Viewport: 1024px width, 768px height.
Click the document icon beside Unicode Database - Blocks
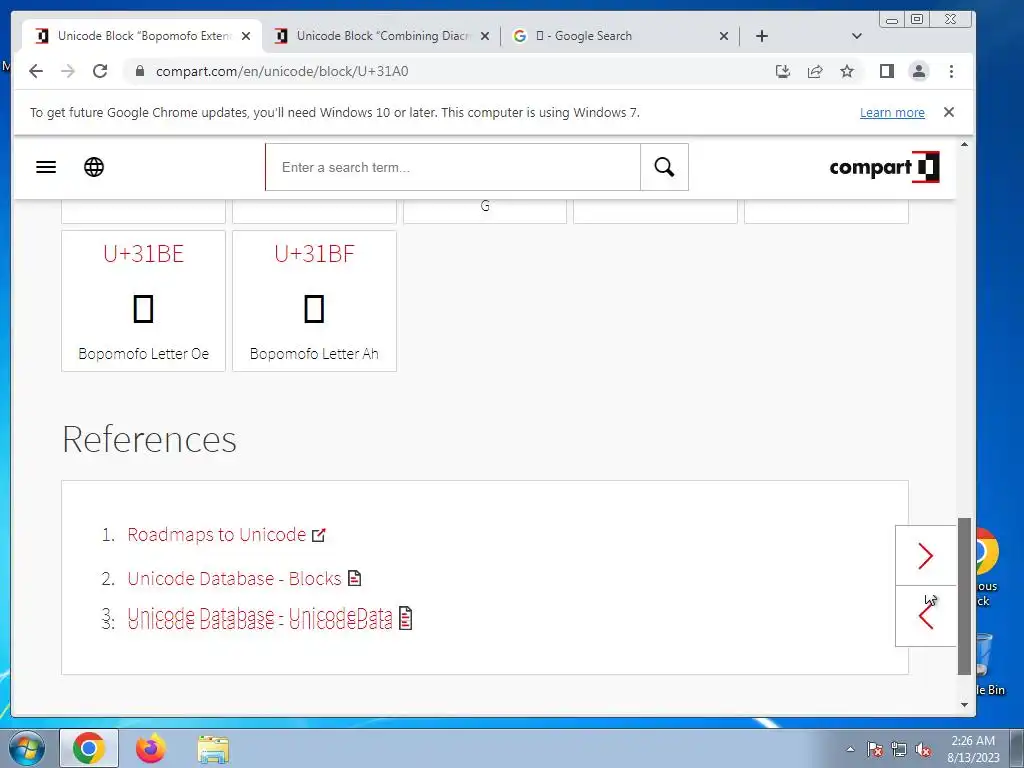click(x=354, y=578)
